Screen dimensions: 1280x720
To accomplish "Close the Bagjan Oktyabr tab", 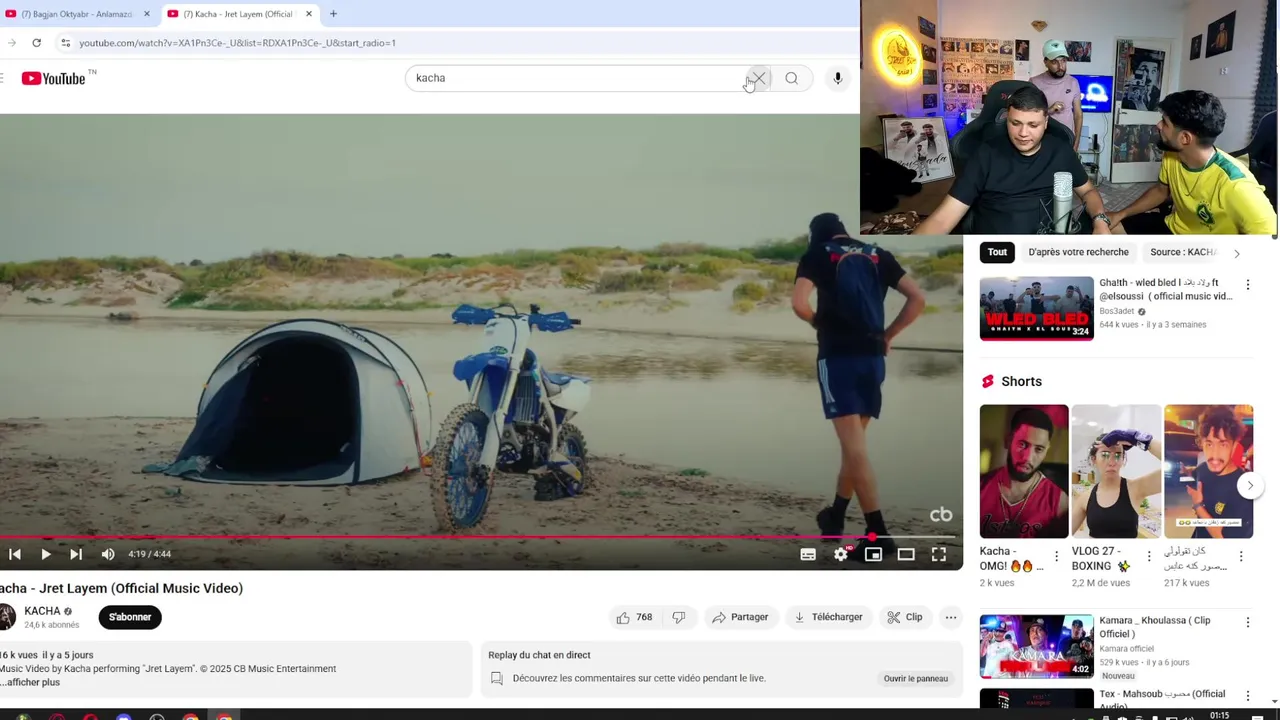I will (146, 14).
